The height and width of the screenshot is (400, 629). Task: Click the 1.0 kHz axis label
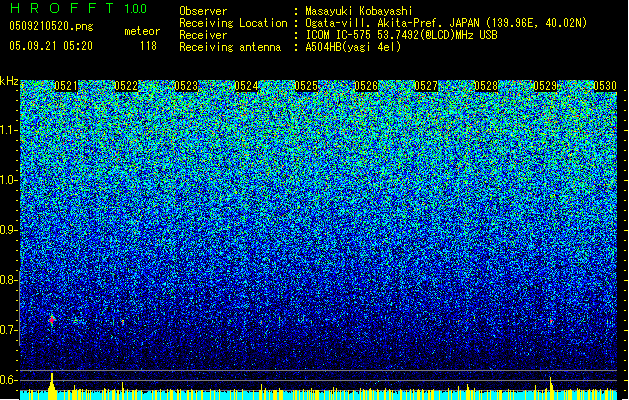(x=9, y=180)
